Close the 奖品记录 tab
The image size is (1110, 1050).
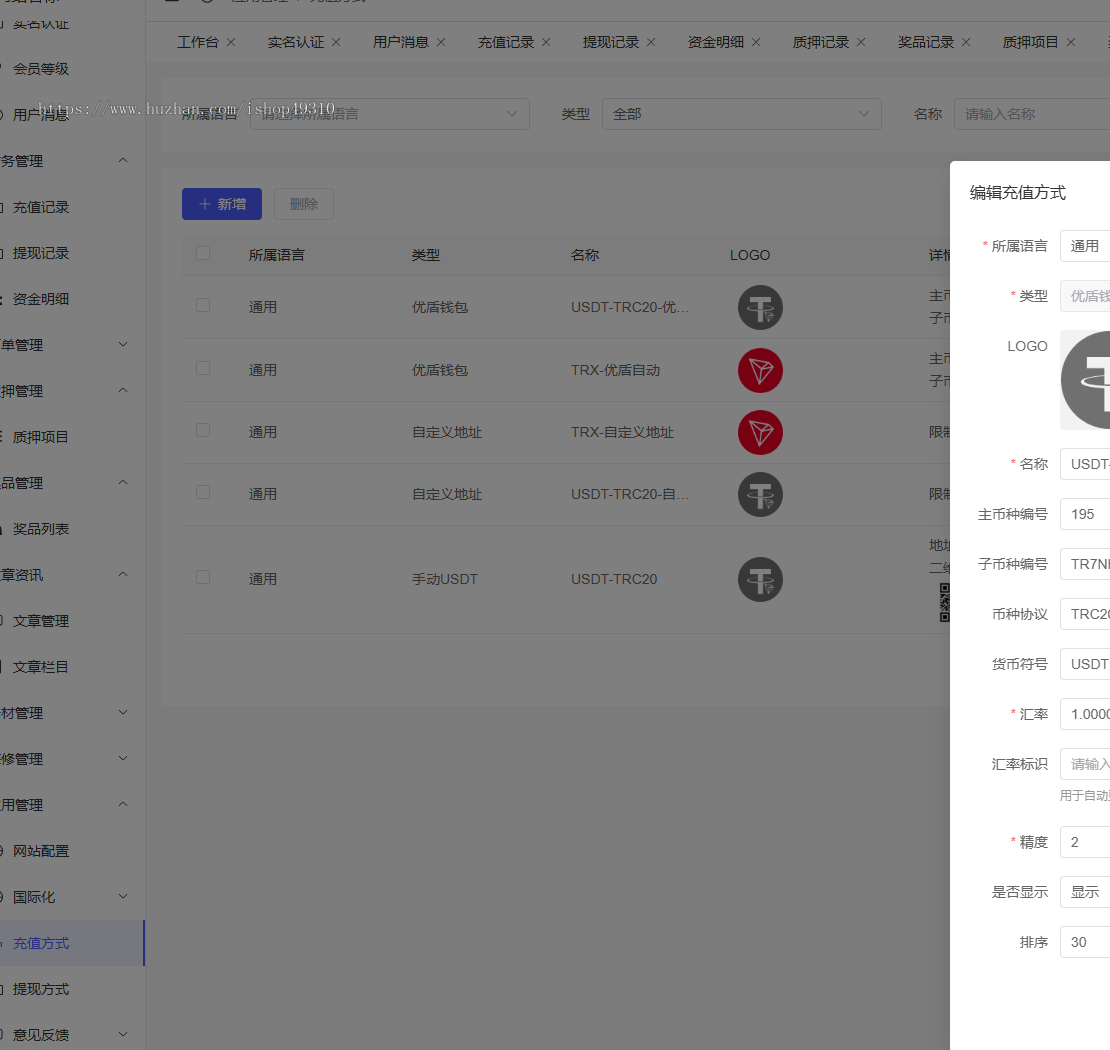[966, 42]
